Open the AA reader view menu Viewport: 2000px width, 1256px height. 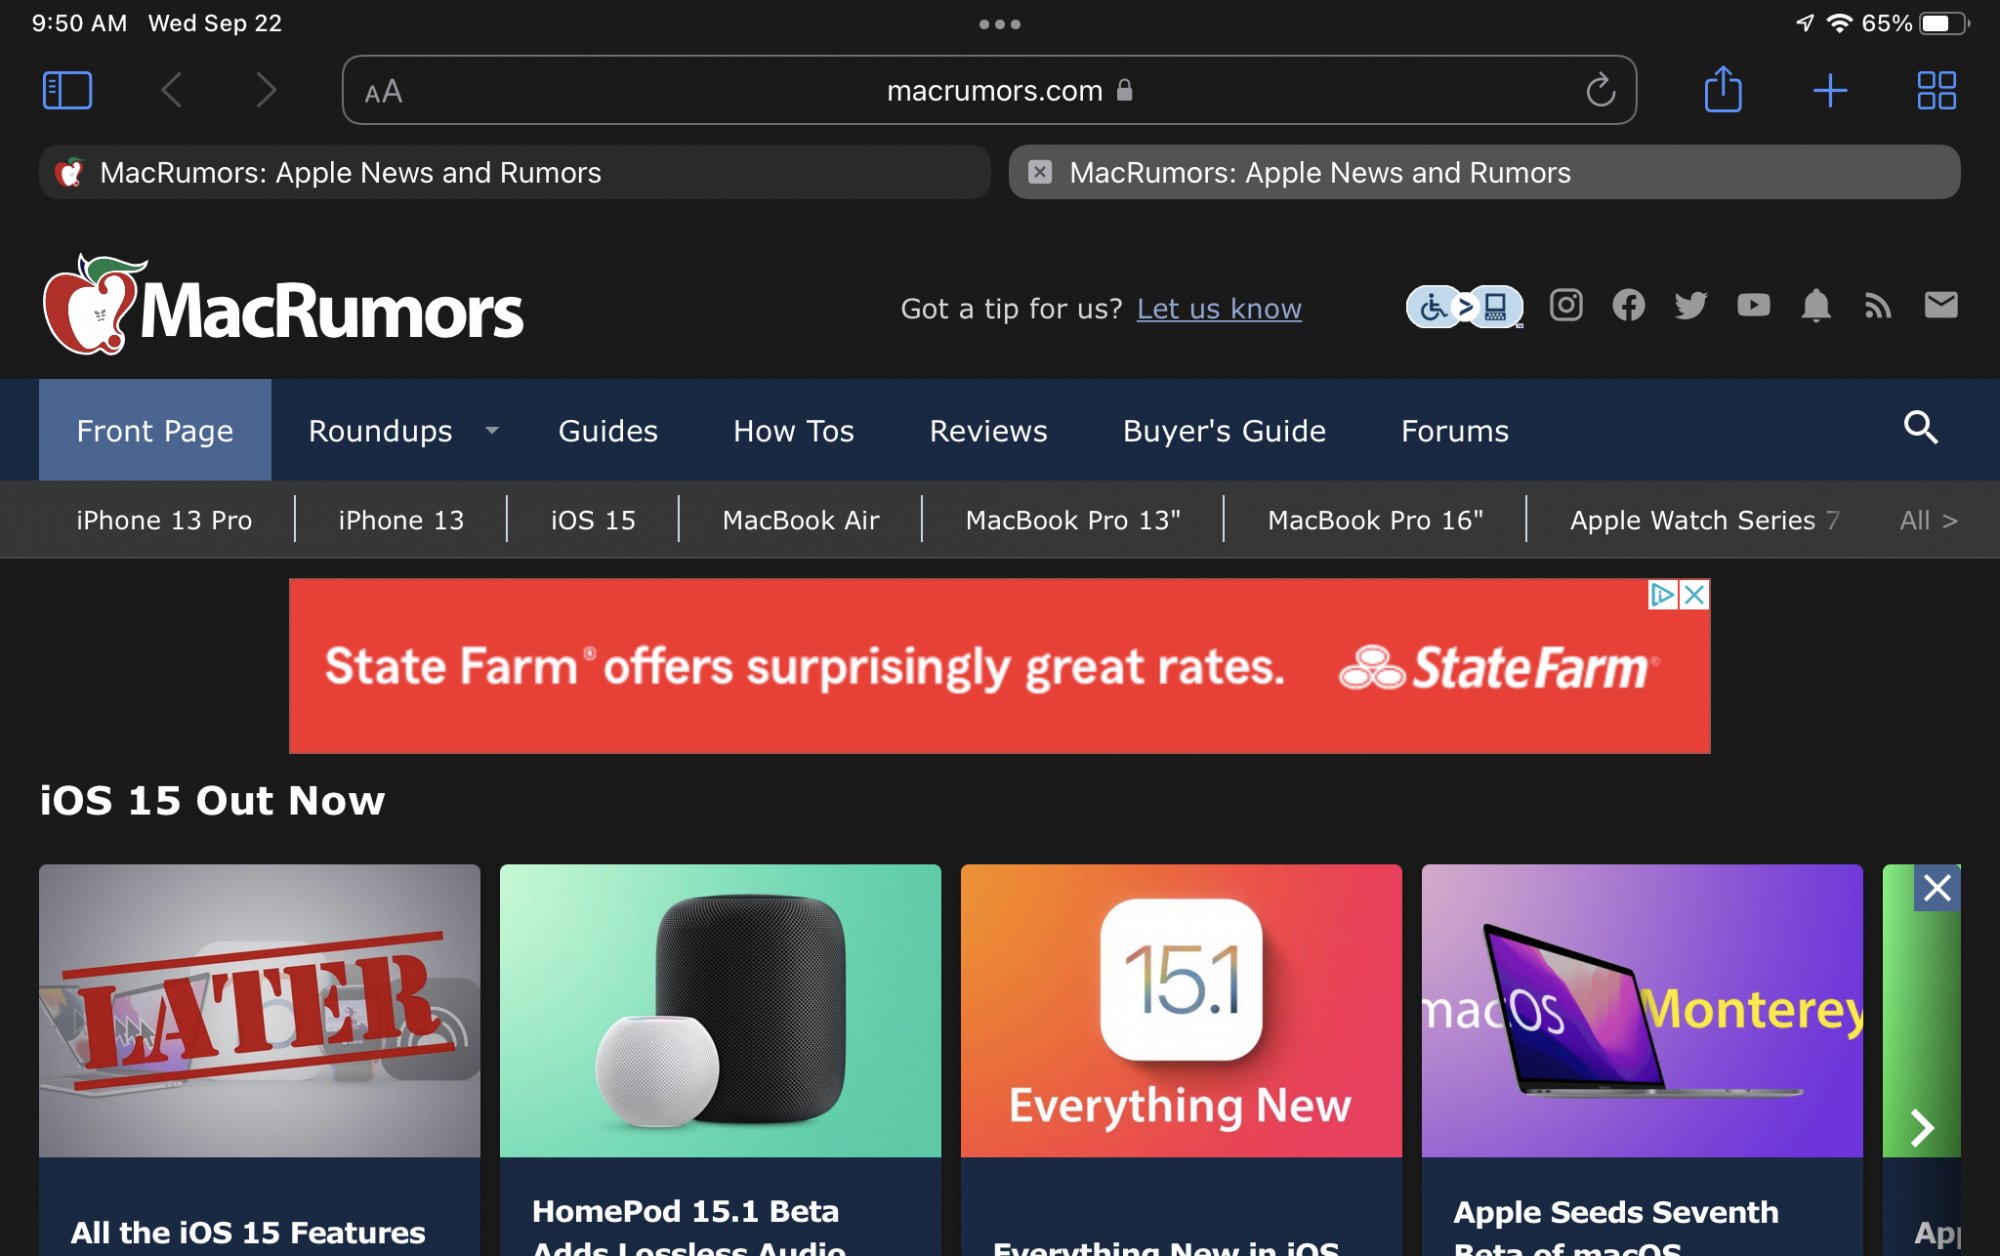pyautogui.click(x=384, y=92)
